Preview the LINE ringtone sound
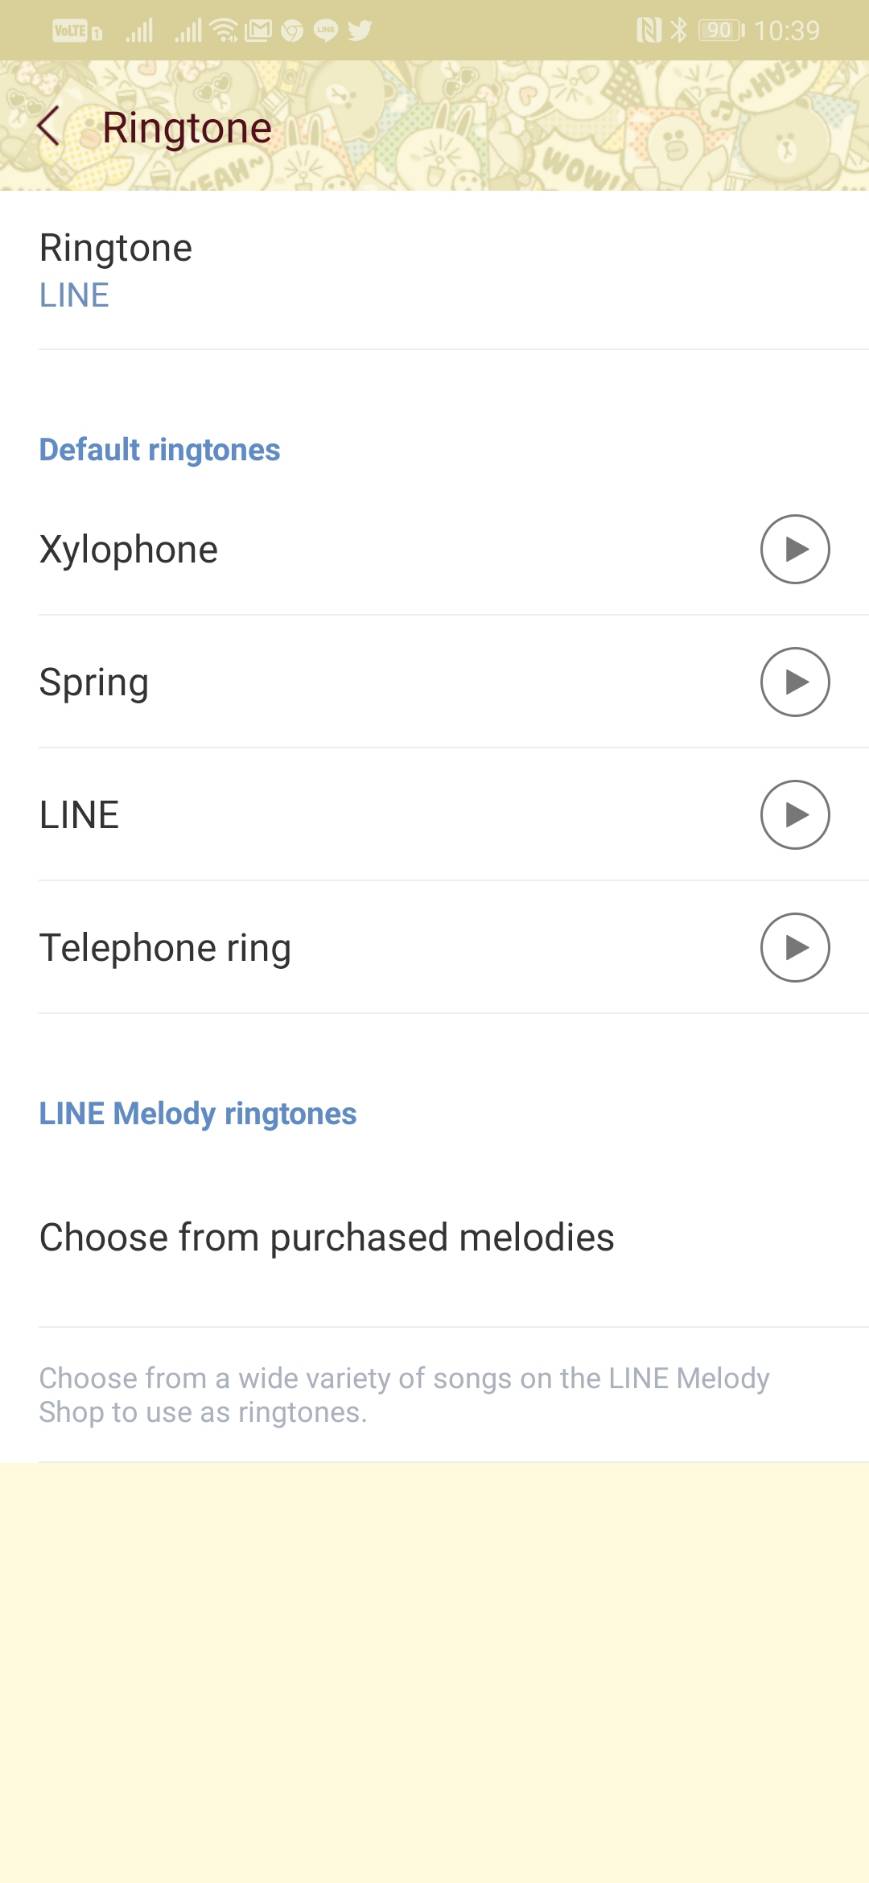The image size is (869, 1883). point(794,815)
